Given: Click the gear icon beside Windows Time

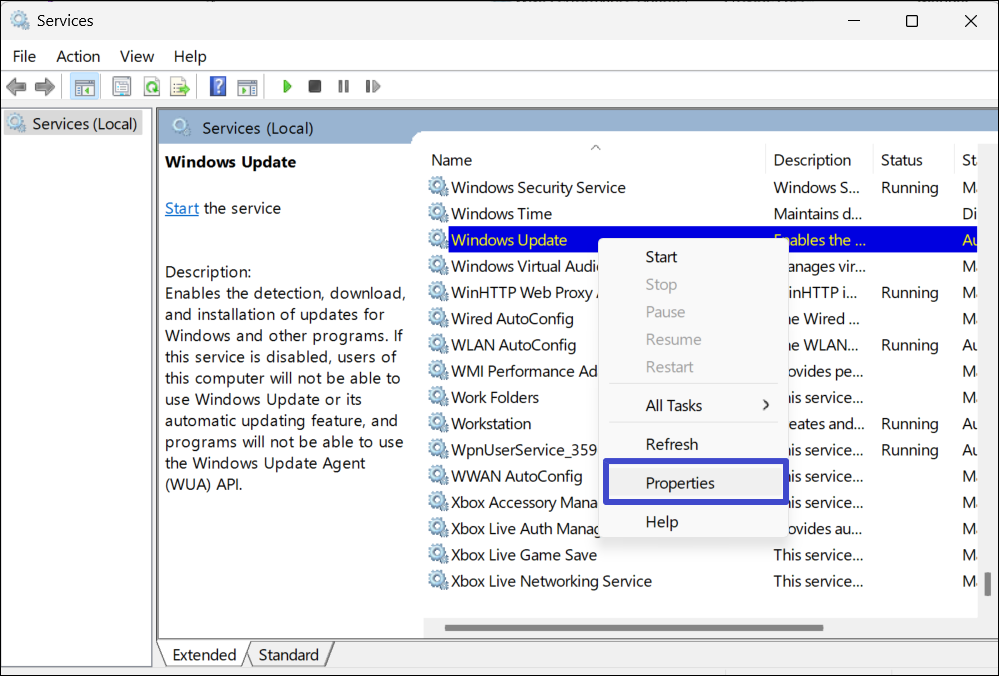Looking at the screenshot, I should (438, 213).
